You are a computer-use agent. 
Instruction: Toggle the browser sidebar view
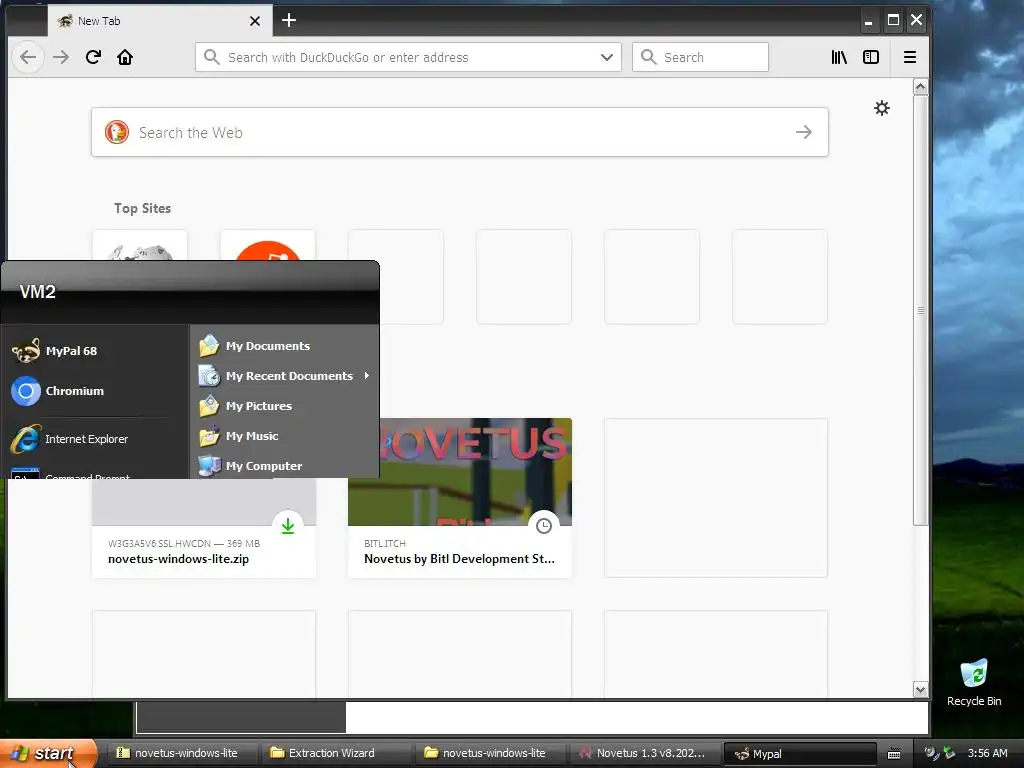[x=871, y=57]
